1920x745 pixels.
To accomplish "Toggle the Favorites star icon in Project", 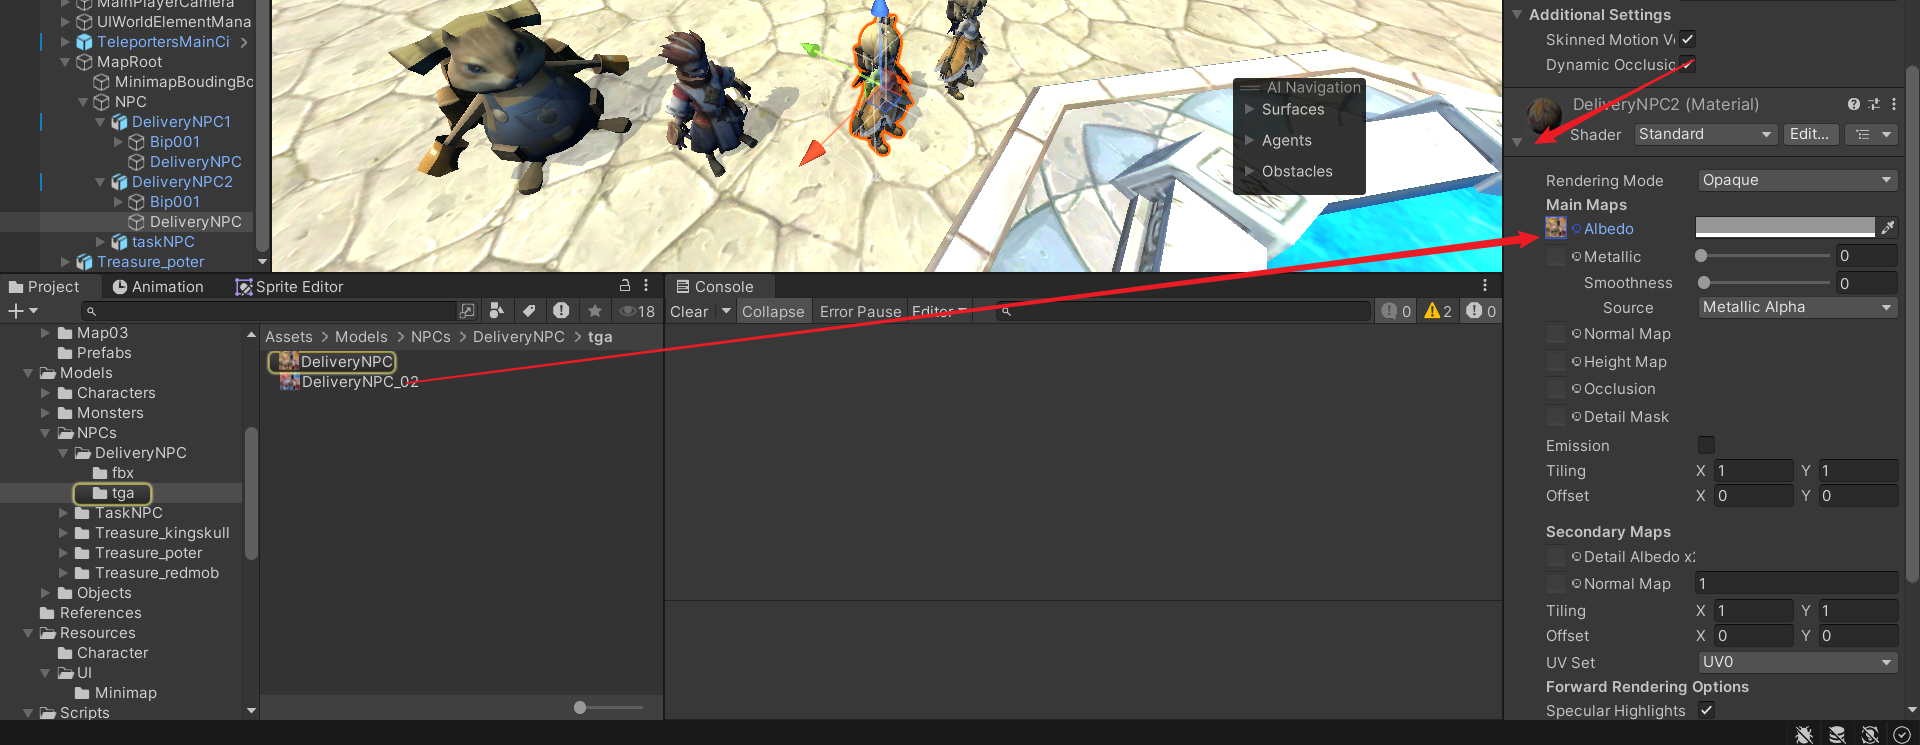I will 595,311.
